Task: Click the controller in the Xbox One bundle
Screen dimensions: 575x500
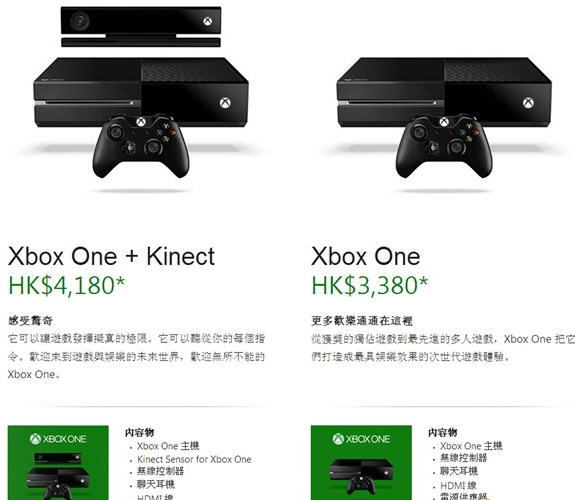Action: tap(444, 147)
